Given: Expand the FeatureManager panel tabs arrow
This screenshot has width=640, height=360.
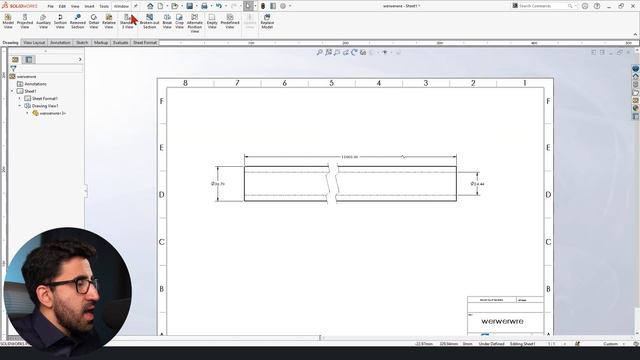Looking at the screenshot, I should click(80, 60).
